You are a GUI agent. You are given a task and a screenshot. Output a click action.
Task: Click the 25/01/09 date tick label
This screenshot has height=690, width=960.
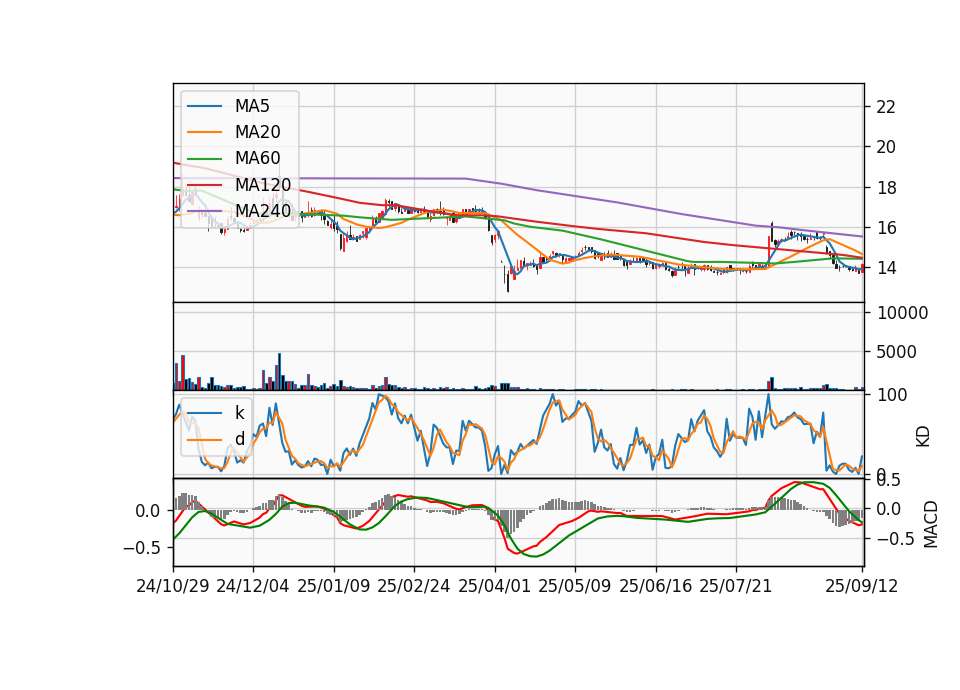pos(334,586)
